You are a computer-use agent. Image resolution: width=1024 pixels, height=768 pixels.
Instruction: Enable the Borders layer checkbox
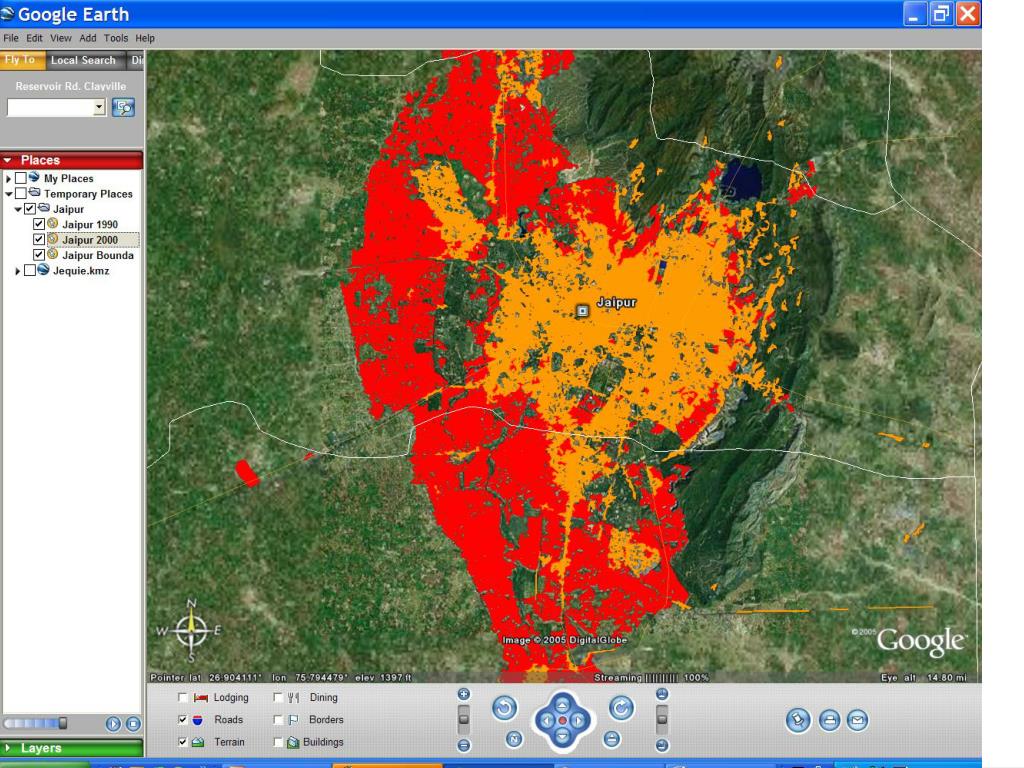click(x=278, y=720)
